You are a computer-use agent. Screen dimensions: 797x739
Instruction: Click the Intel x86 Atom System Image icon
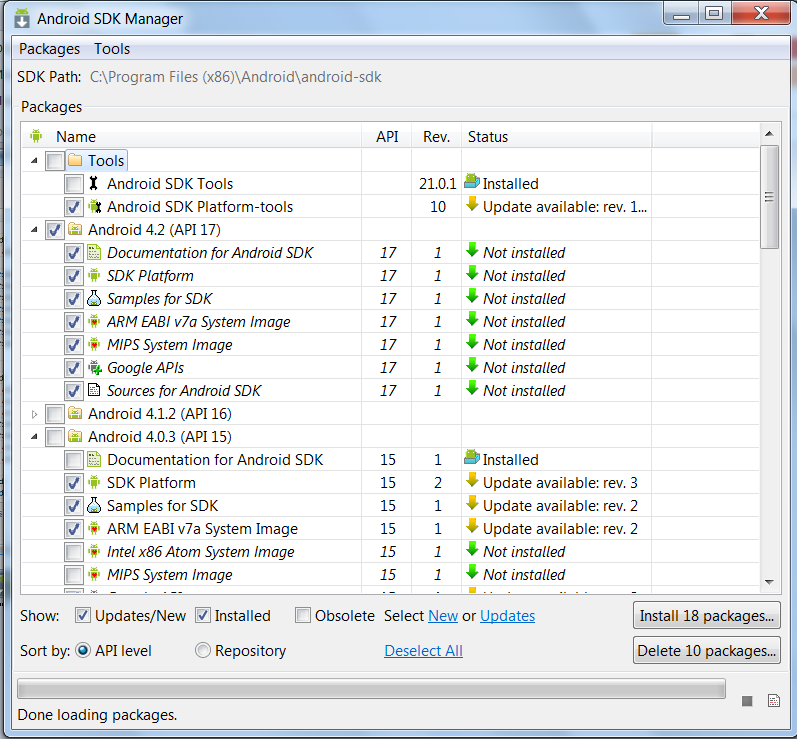pos(94,551)
